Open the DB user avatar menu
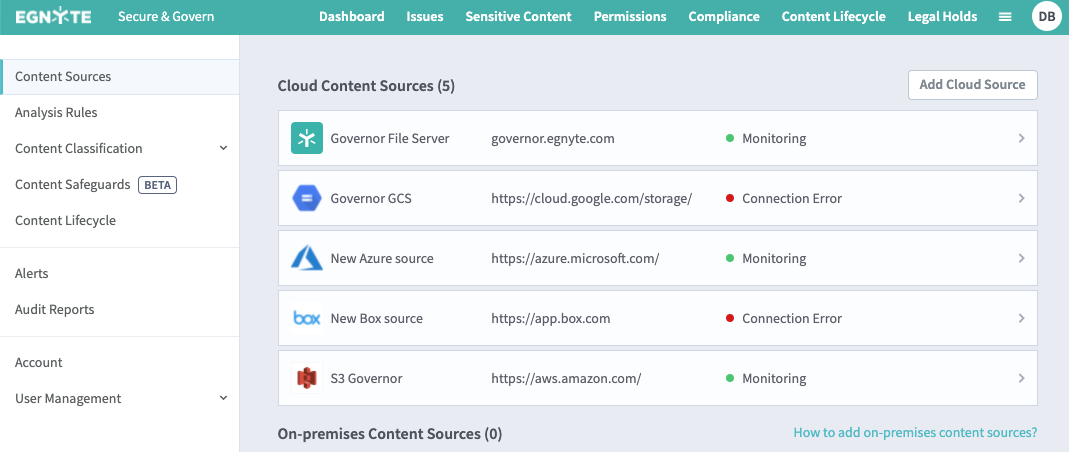 click(1046, 17)
